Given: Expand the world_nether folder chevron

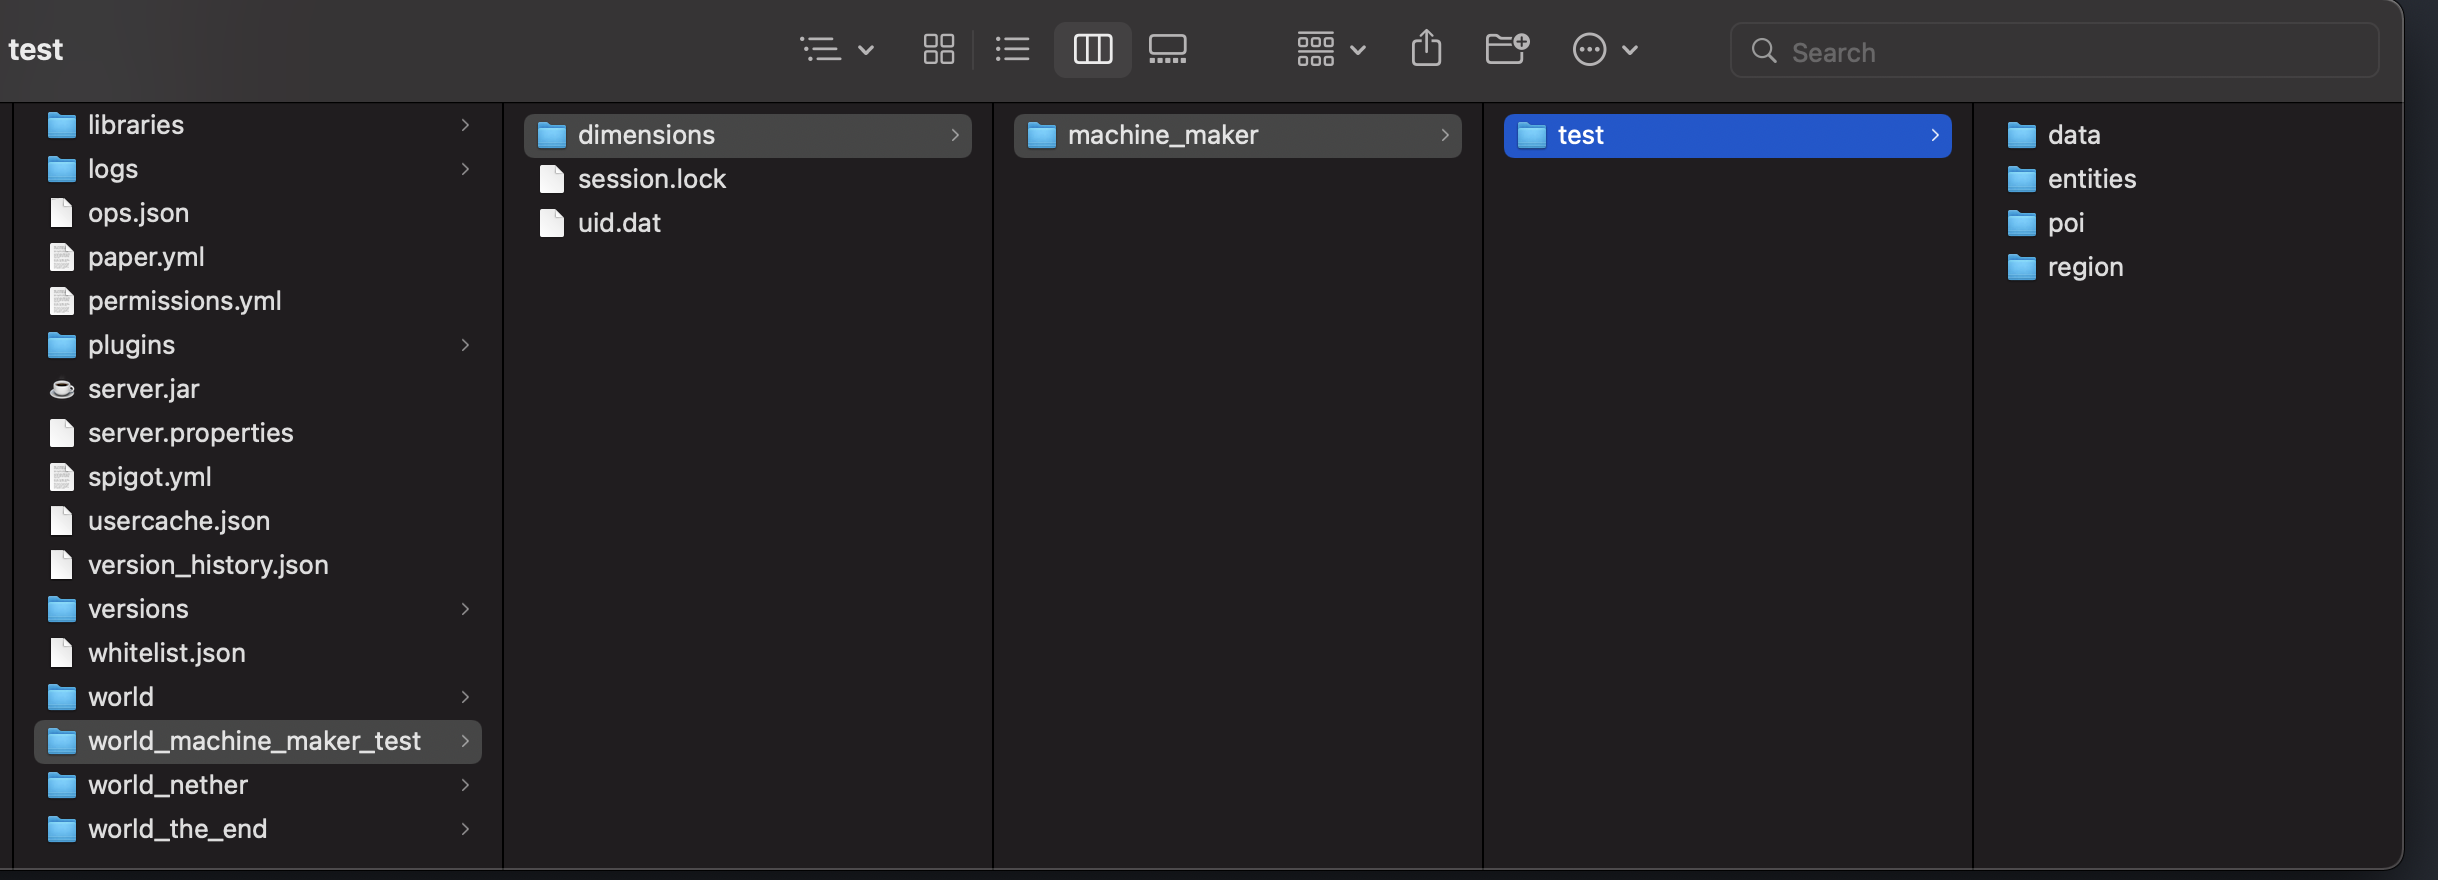Looking at the screenshot, I should click(465, 785).
